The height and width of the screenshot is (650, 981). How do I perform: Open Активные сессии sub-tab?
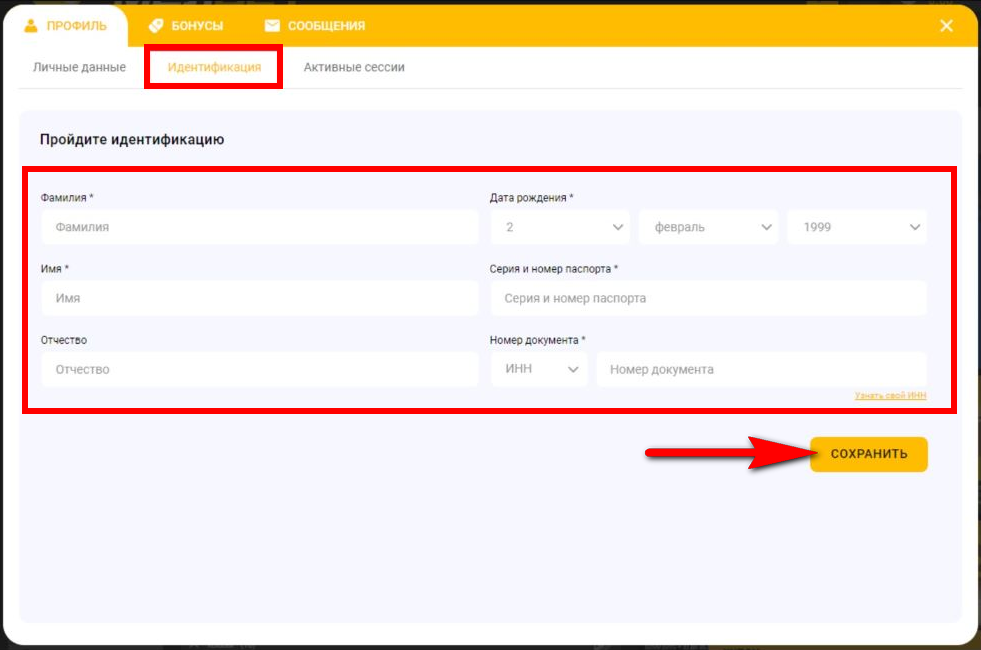[x=354, y=67]
